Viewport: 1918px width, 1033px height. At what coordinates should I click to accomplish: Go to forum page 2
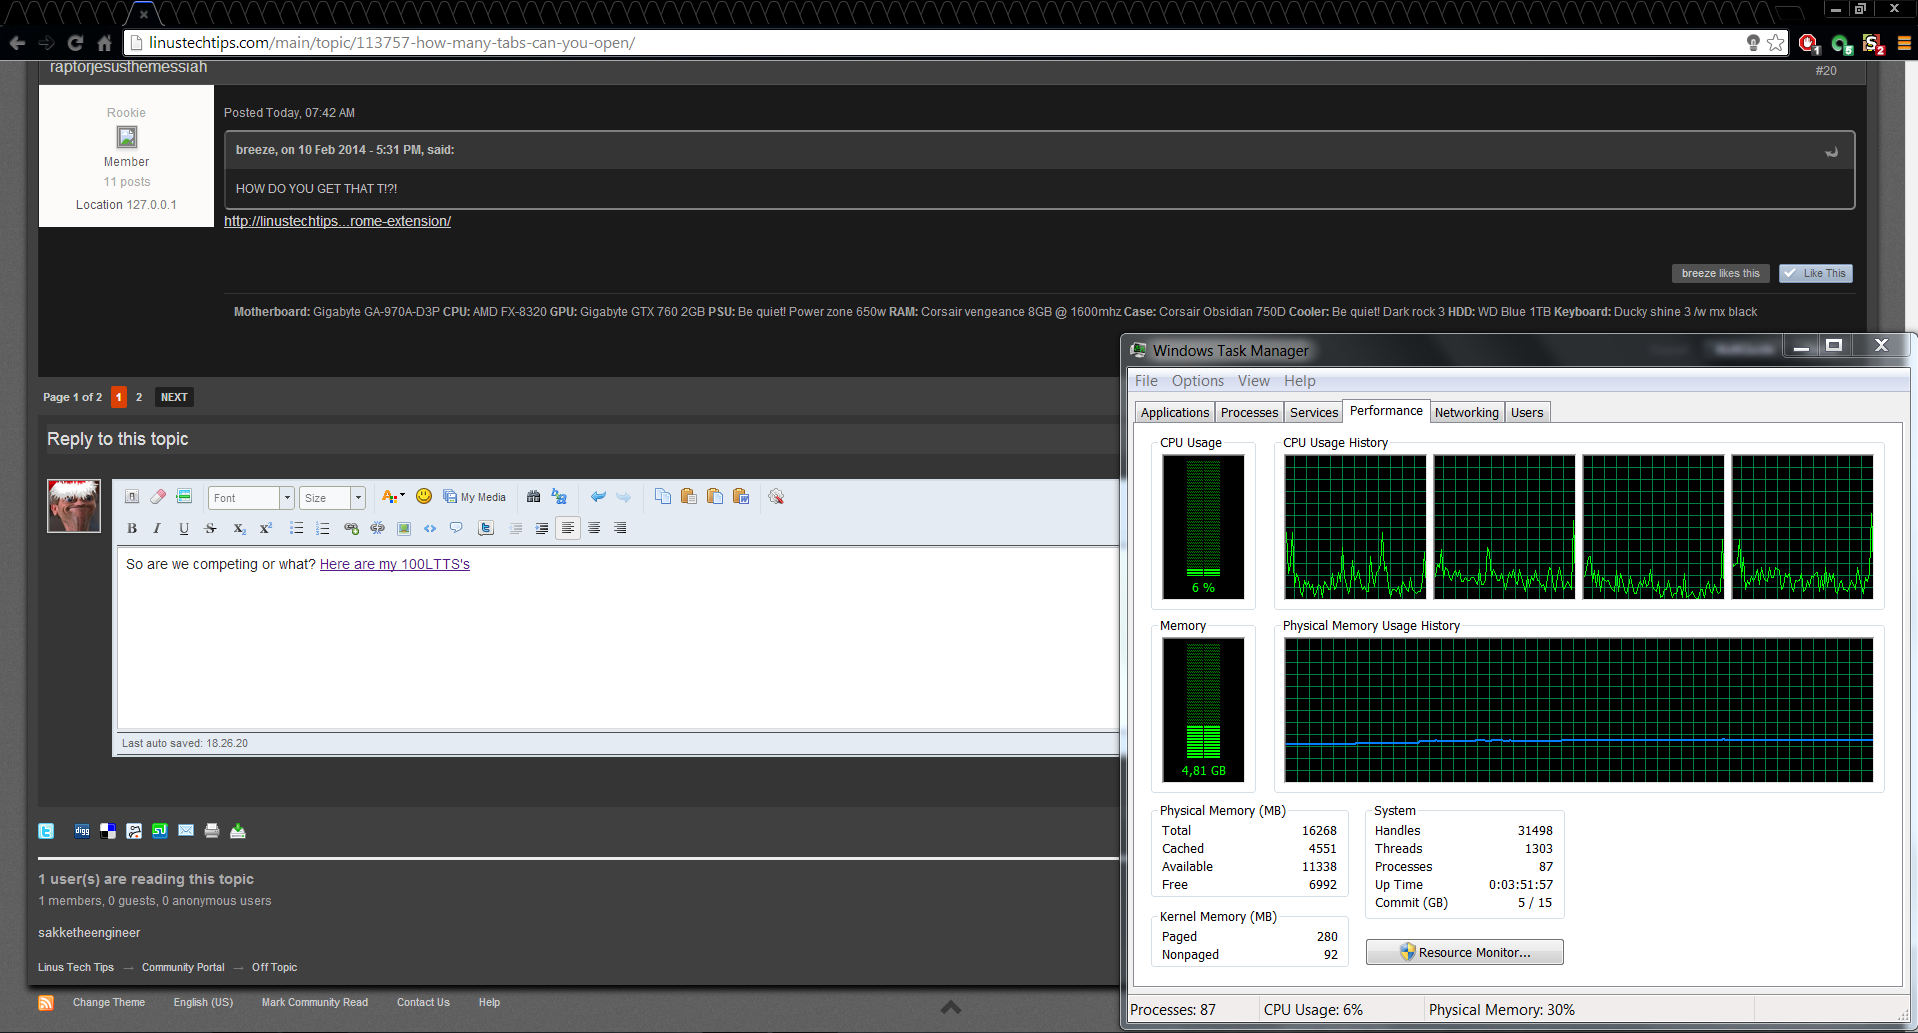[x=139, y=397]
